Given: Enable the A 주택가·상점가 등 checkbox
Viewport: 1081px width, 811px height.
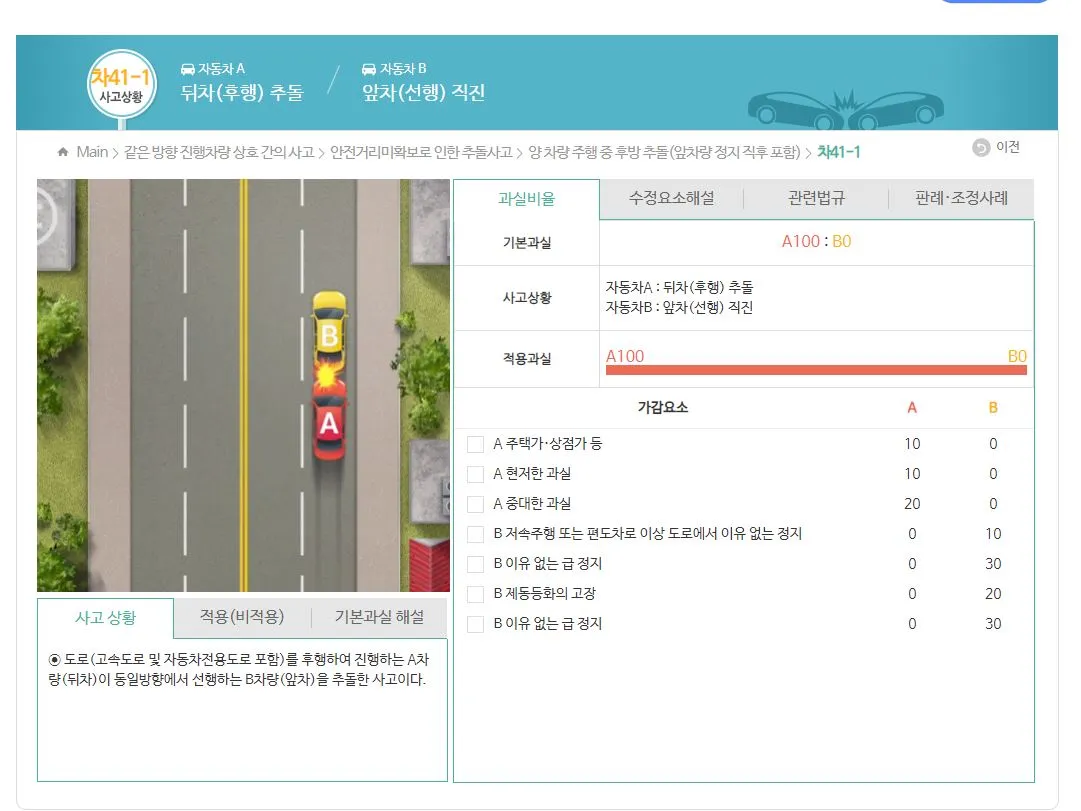Looking at the screenshot, I should pos(475,443).
